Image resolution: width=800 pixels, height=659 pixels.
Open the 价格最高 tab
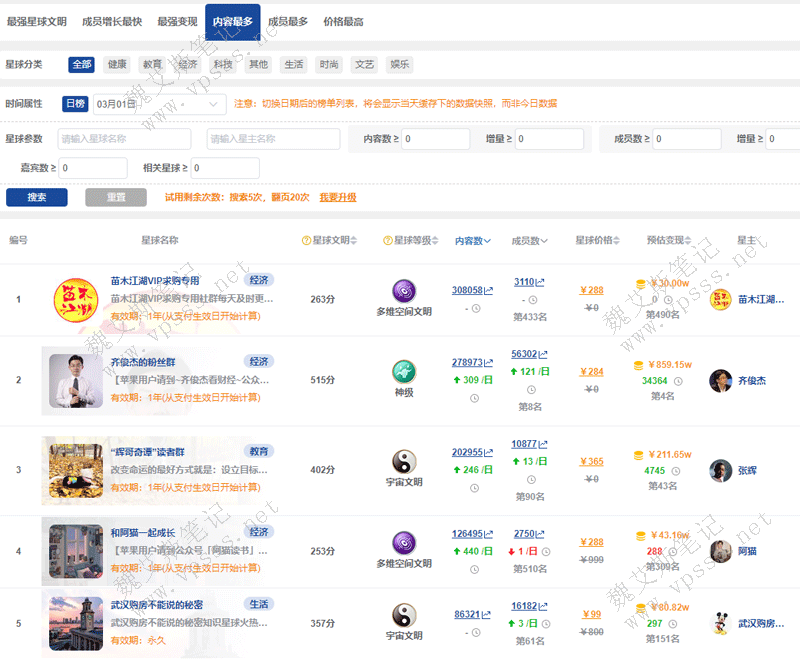(x=343, y=21)
